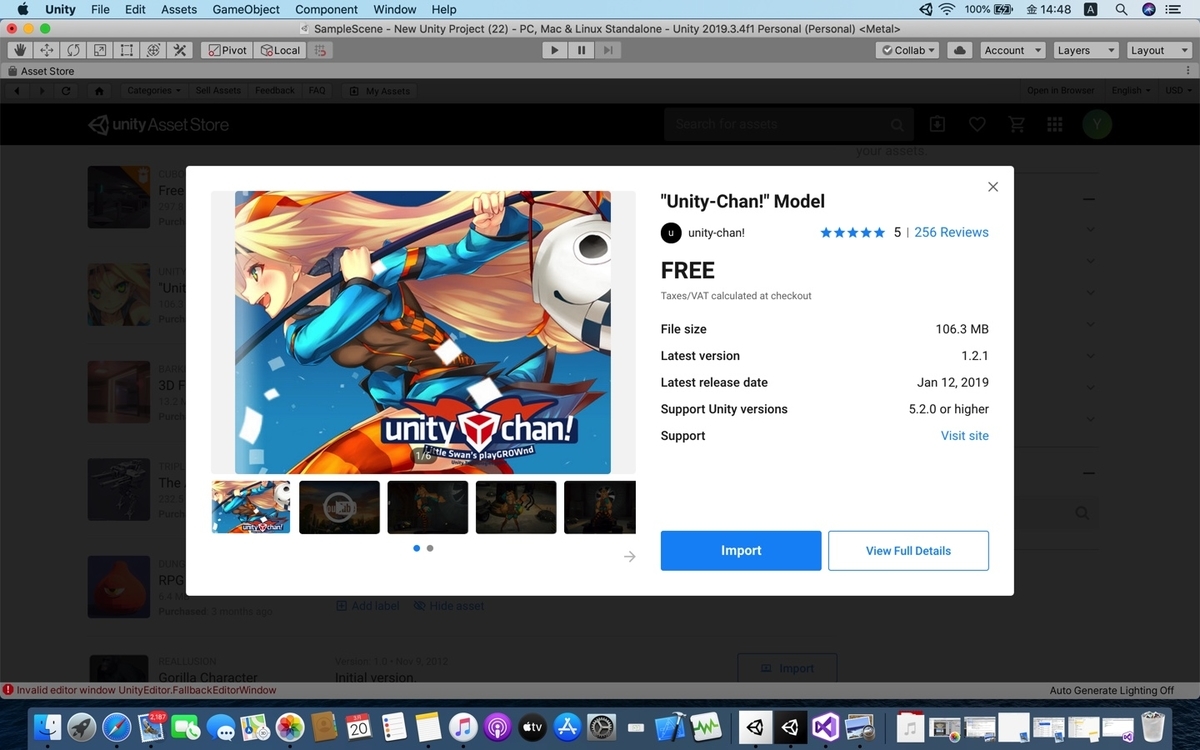Viewport: 1200px width, 750px height.
Task: Click the FAQ link
Action: click(x=317, y=91)
